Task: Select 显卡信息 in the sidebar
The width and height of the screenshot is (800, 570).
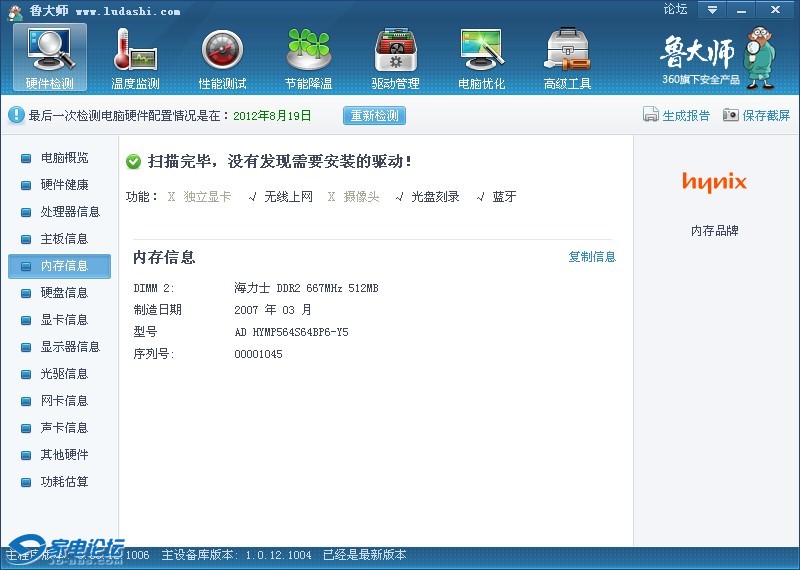Action: click(64, 320)
